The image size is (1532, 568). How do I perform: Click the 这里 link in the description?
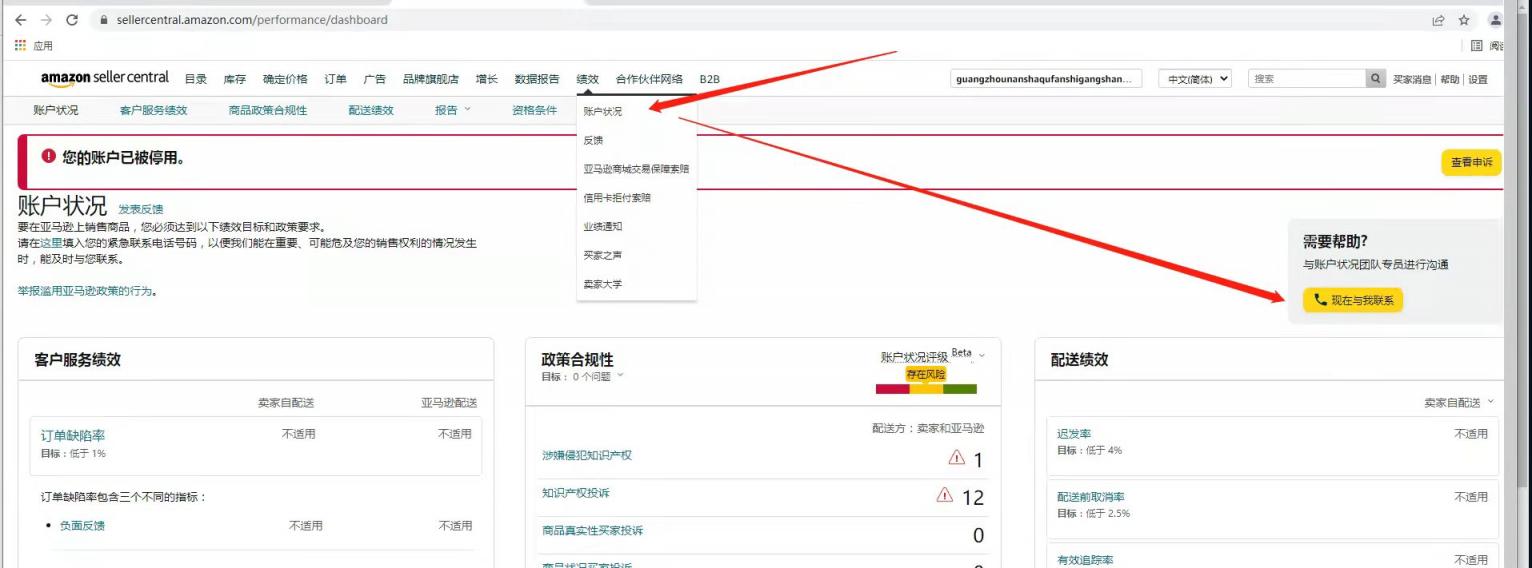tap(51, 243)
